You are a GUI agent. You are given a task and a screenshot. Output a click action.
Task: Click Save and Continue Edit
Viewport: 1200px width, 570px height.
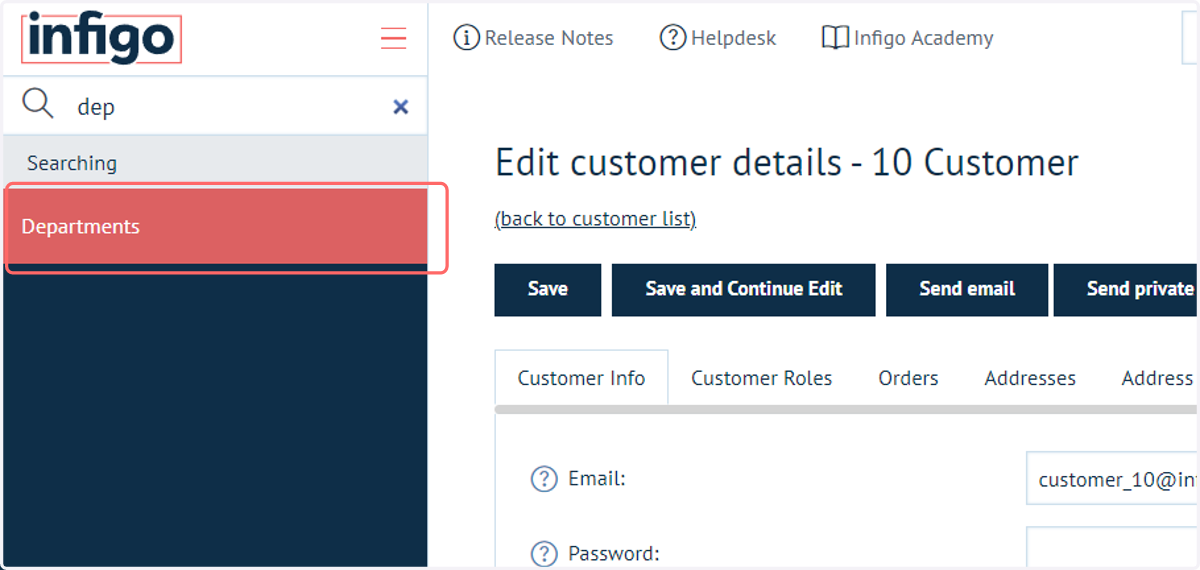click(744, 290)
